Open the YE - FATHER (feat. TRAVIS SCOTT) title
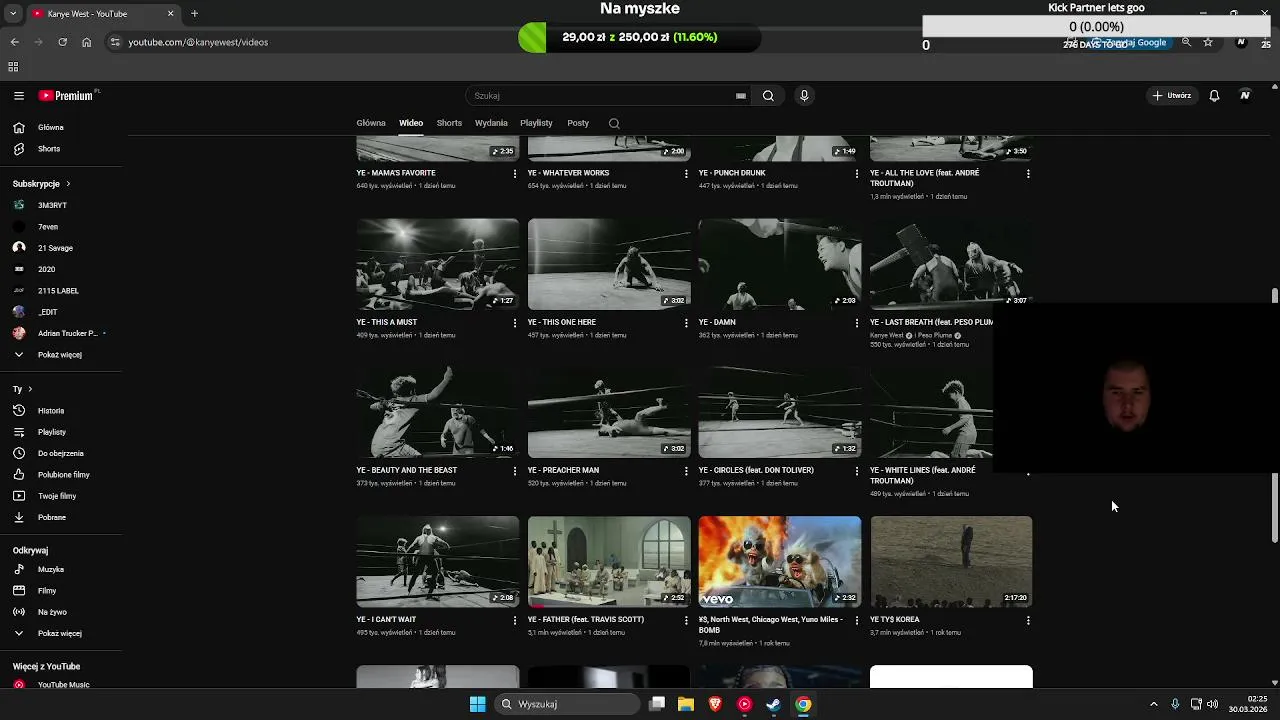 point(586,620)
